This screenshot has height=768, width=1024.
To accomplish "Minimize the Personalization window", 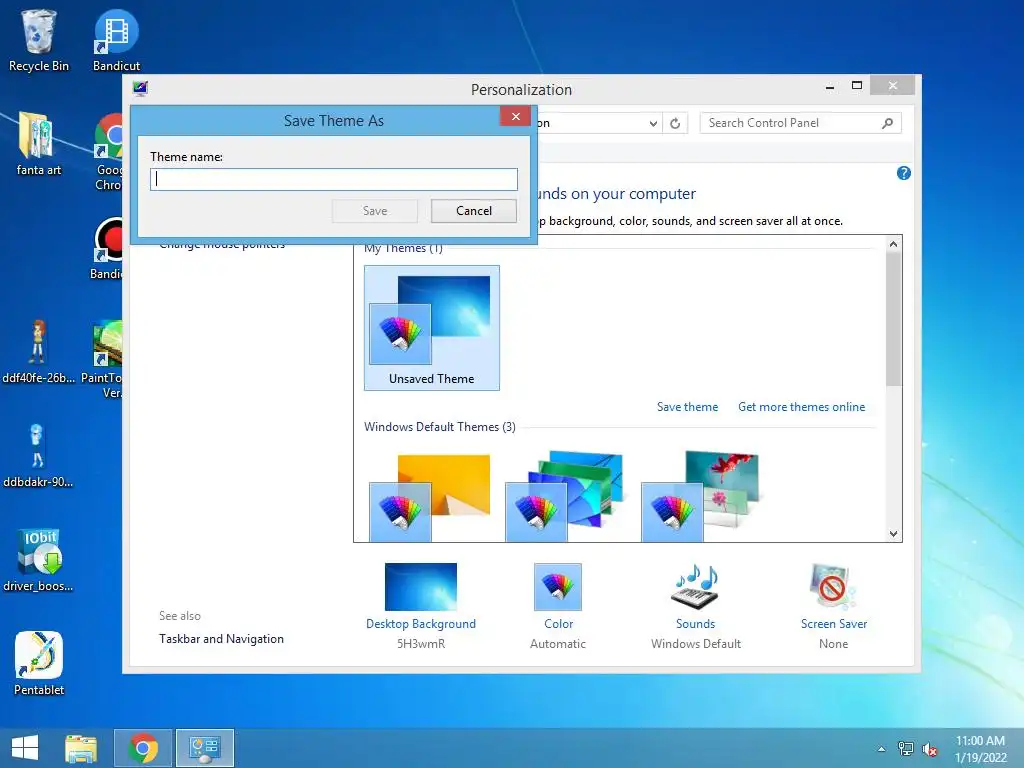I will (x=829, y=86).
